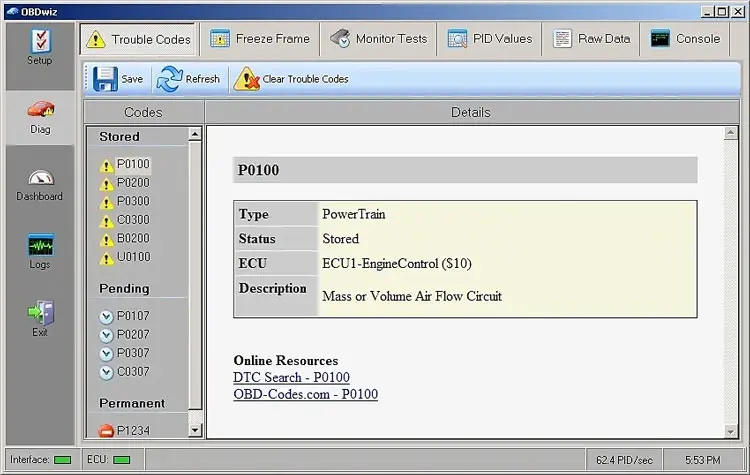
Task: Select stored code P0300
Action: (x=133, y=201)
